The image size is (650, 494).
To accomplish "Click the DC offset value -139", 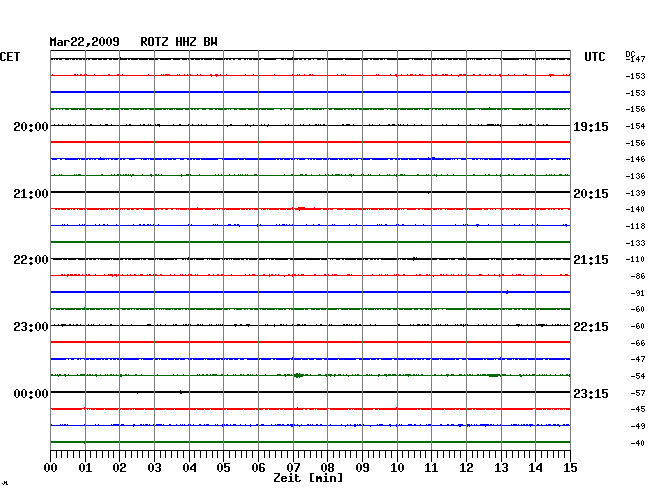I will (635, 193).
